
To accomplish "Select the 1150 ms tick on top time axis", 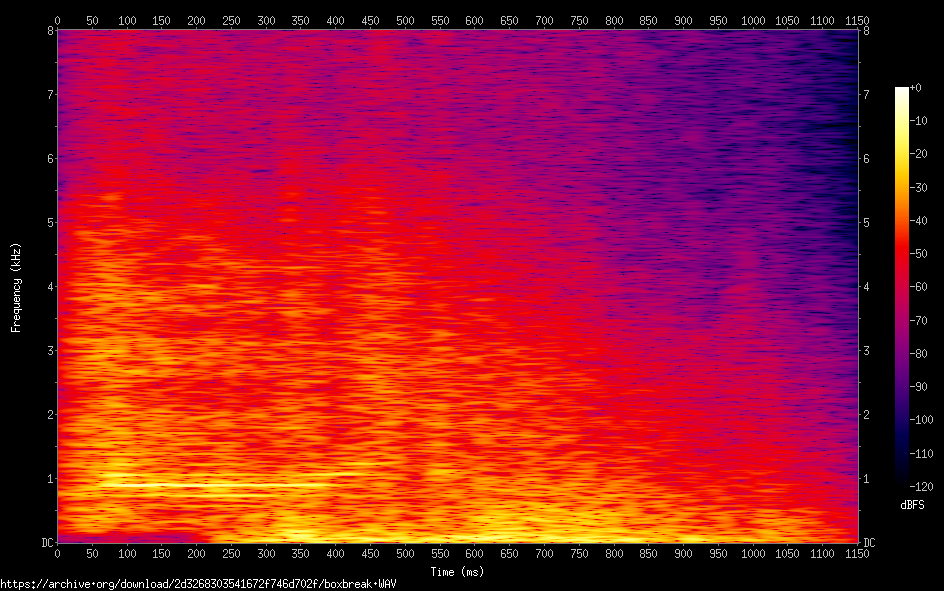I will [x=857, y=19].
